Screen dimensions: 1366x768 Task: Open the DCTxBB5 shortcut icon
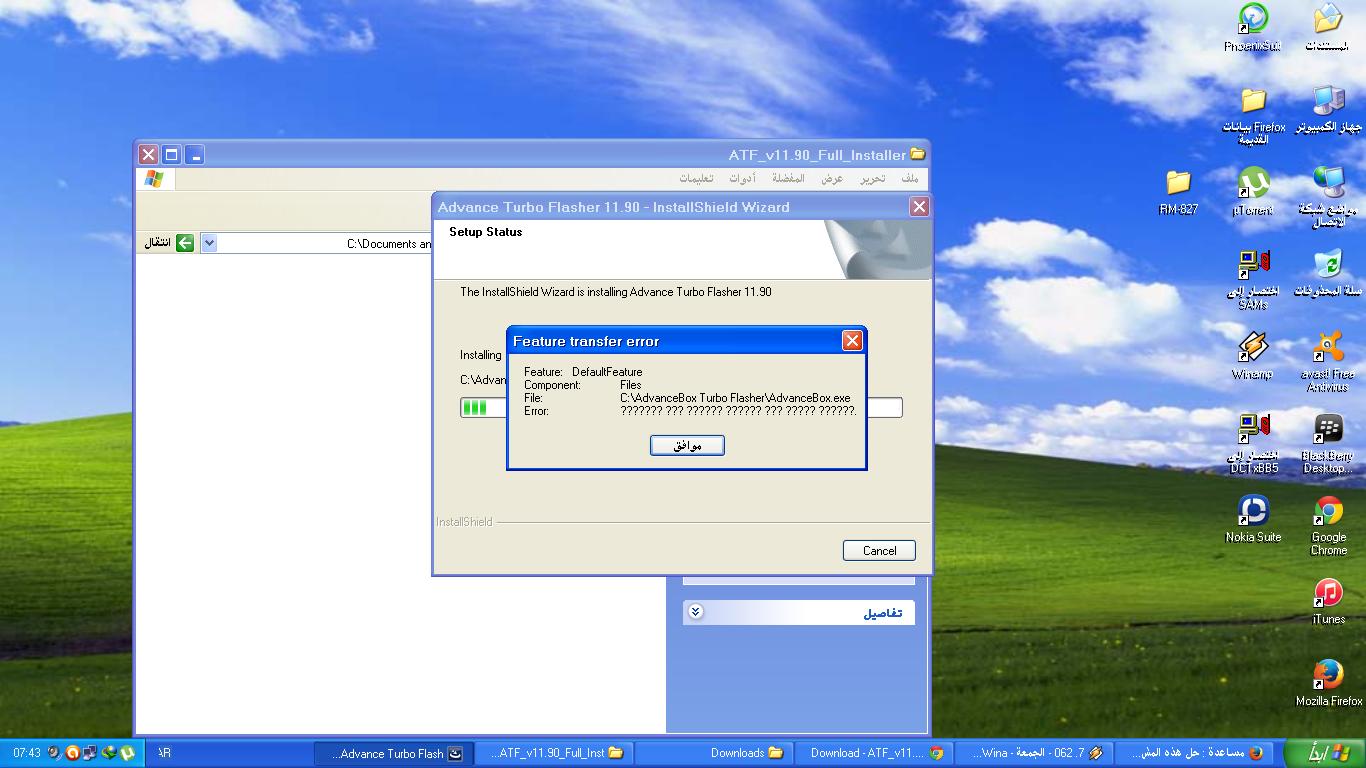pyautogui.click(x=1253, y=444)
